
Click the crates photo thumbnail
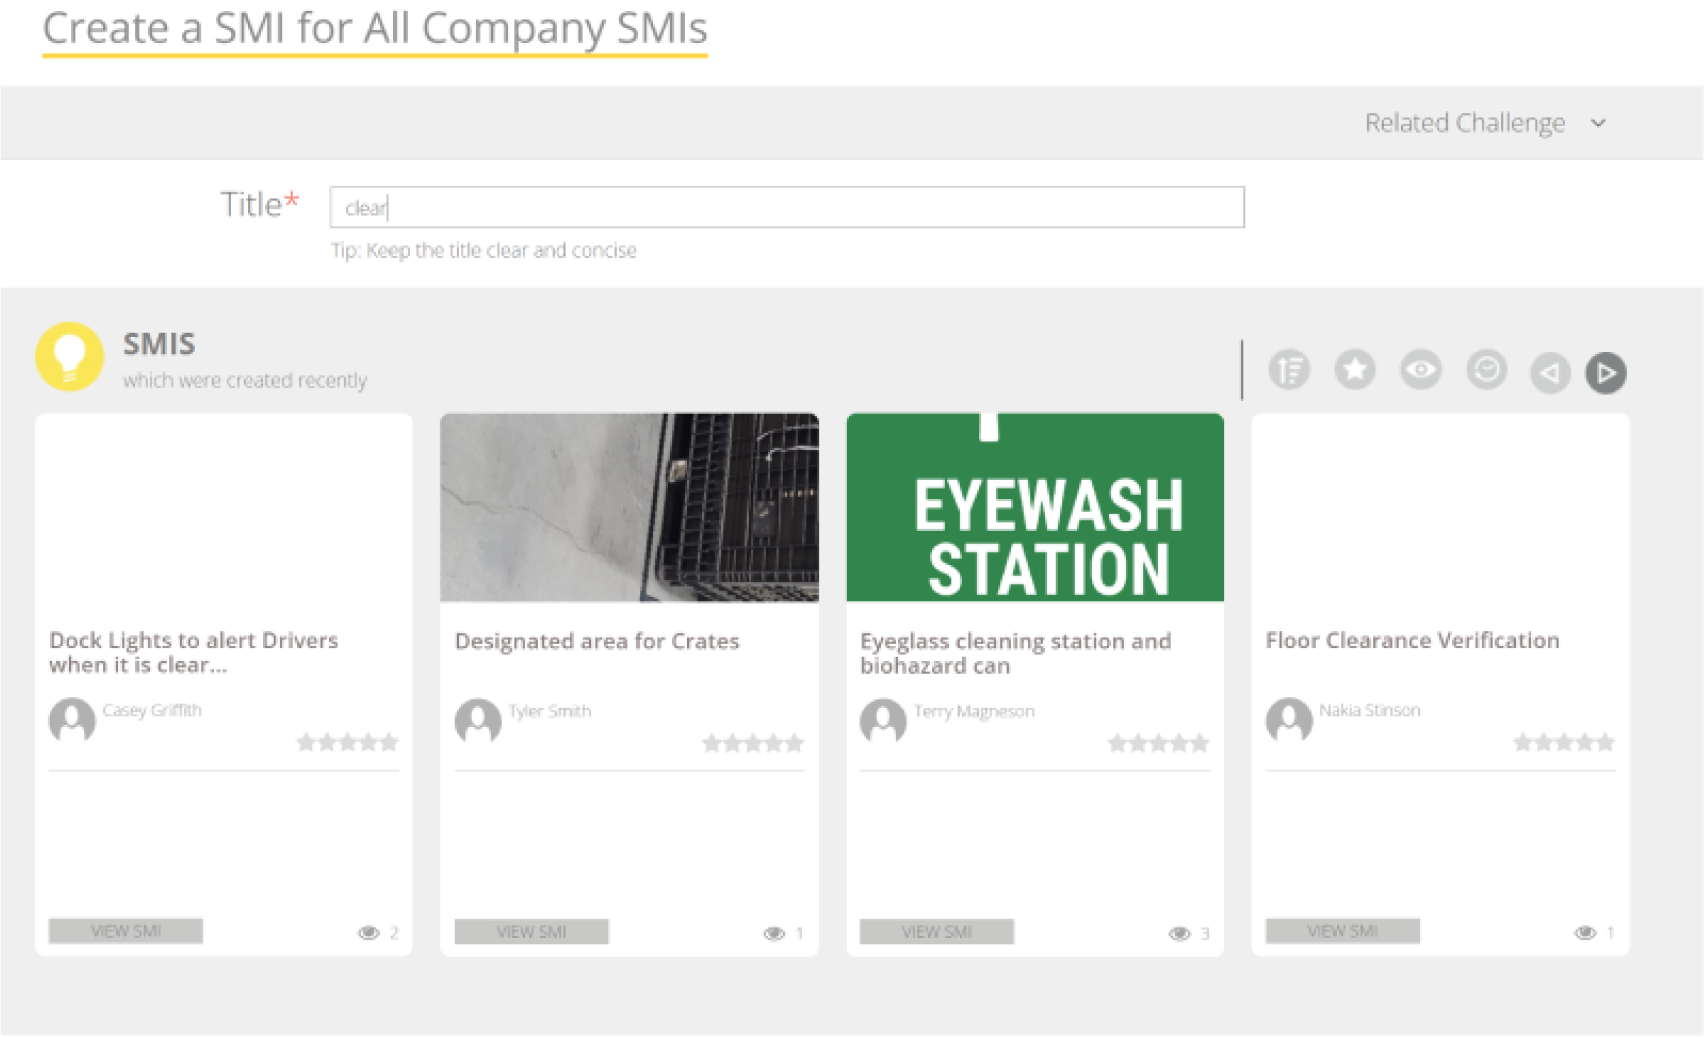point(629,508)
